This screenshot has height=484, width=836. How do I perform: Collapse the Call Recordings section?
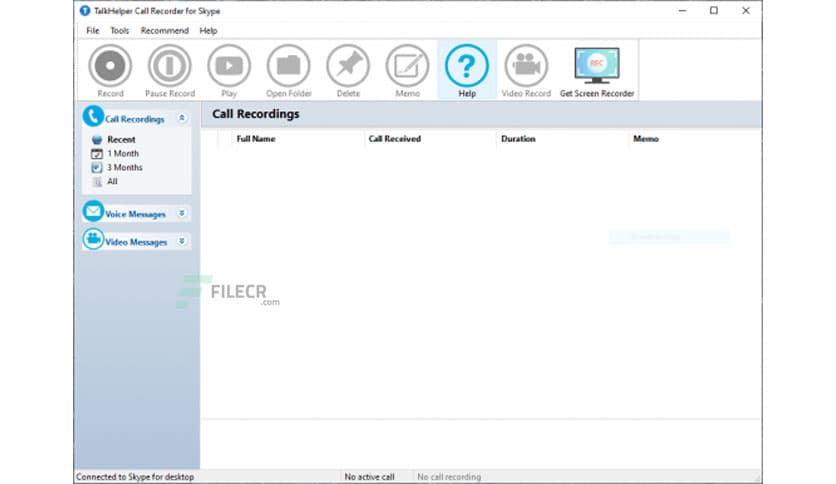pyautogui.click(x=182, y=118)
